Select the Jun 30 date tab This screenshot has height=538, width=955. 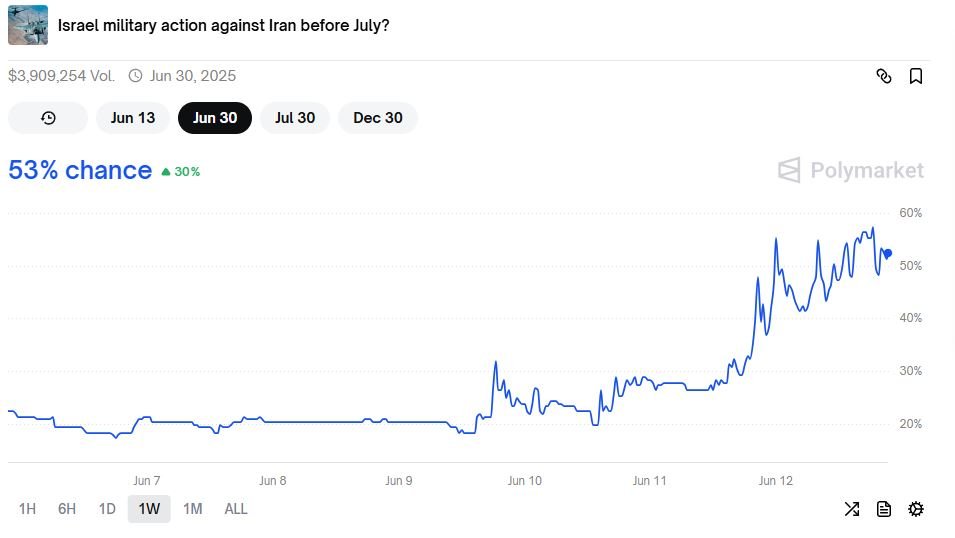(x=215, y=118)
